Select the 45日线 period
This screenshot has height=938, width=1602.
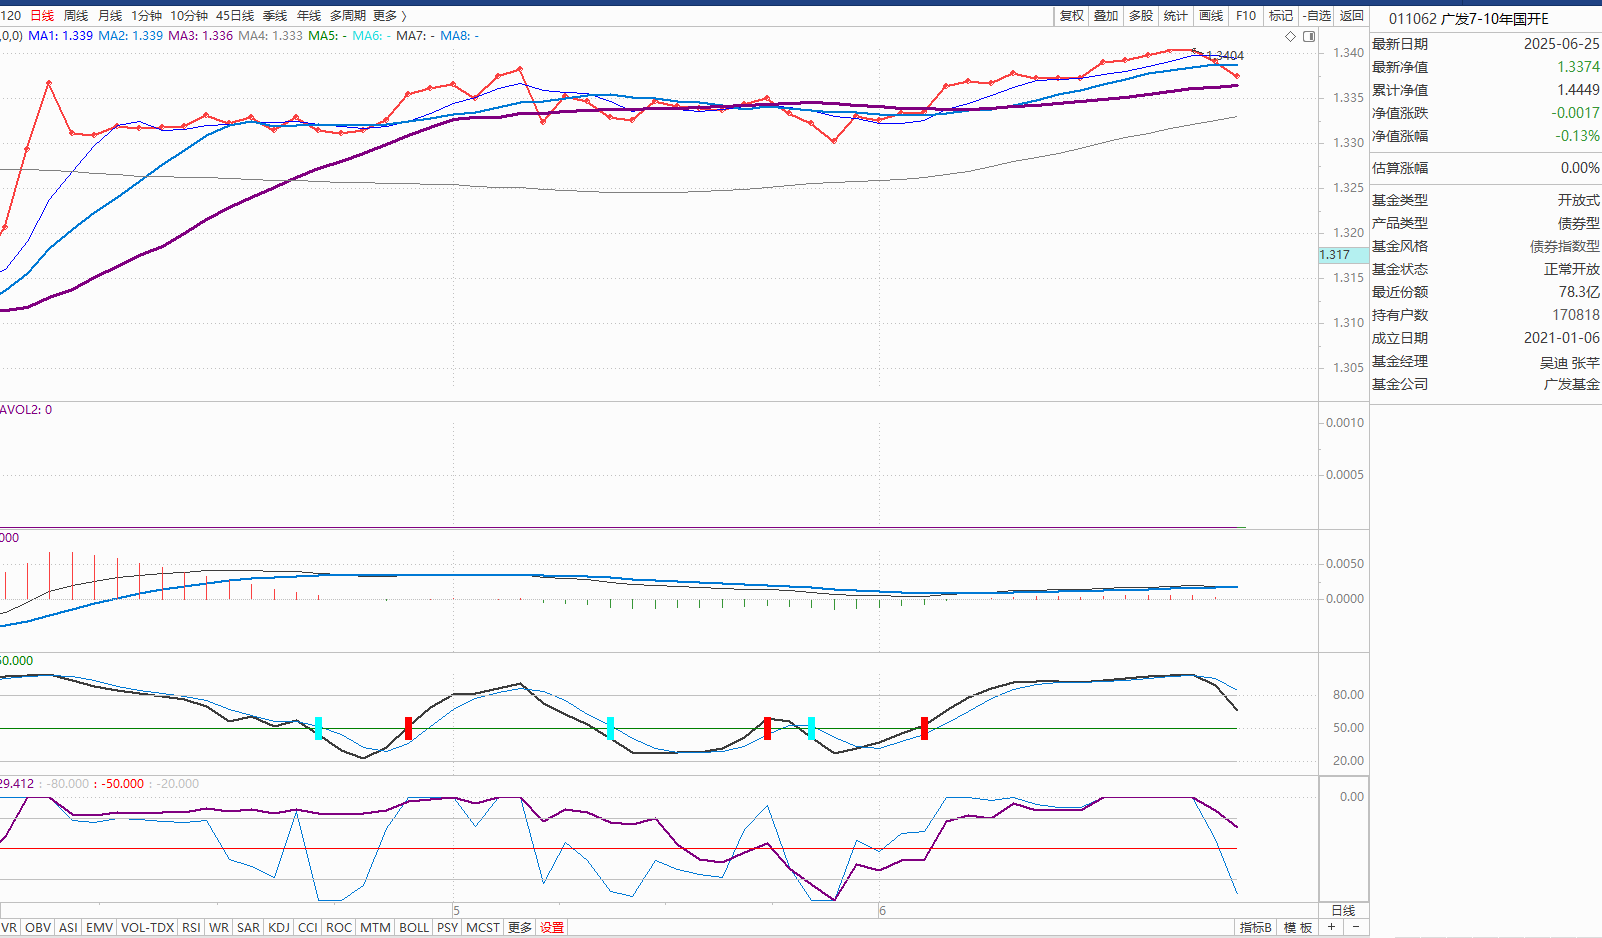(x=235, y=16)
